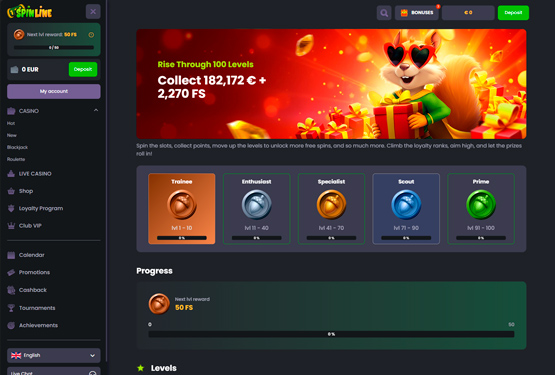The image size is (555, 375).
Task: Click the € 0 balance box in header
Action: [x=468, y=13]
